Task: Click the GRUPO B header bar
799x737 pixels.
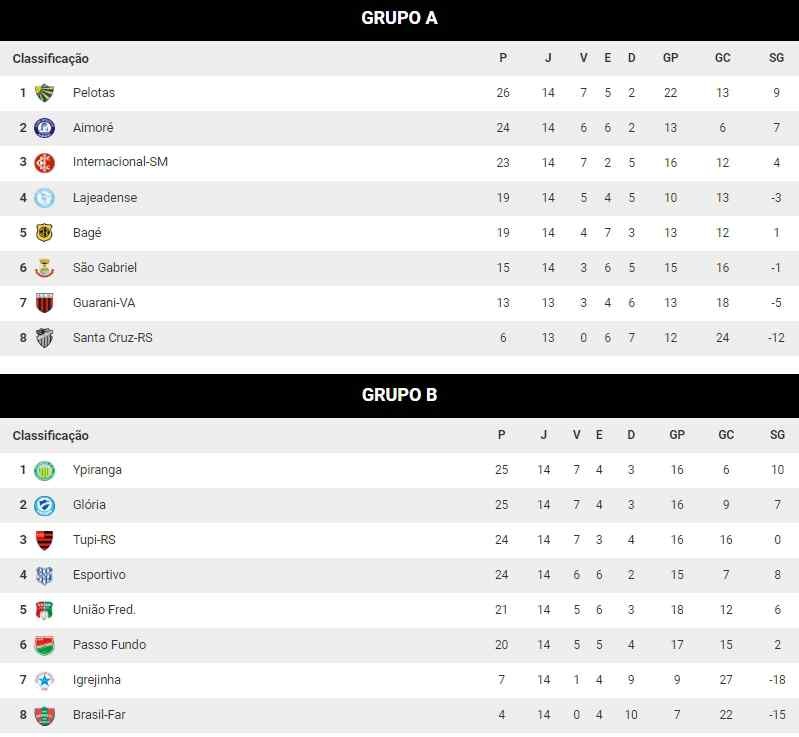Action: (400, 396)
